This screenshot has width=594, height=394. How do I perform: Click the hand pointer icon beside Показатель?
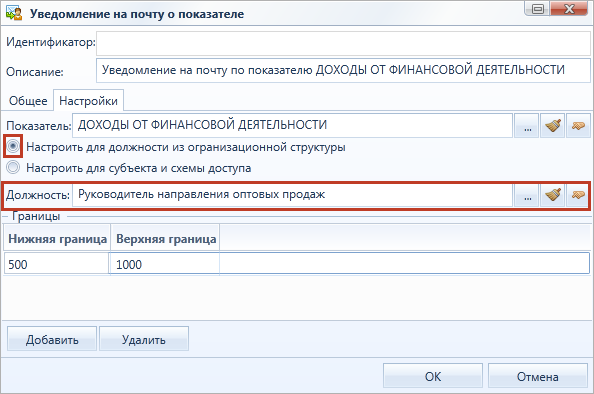578,126
